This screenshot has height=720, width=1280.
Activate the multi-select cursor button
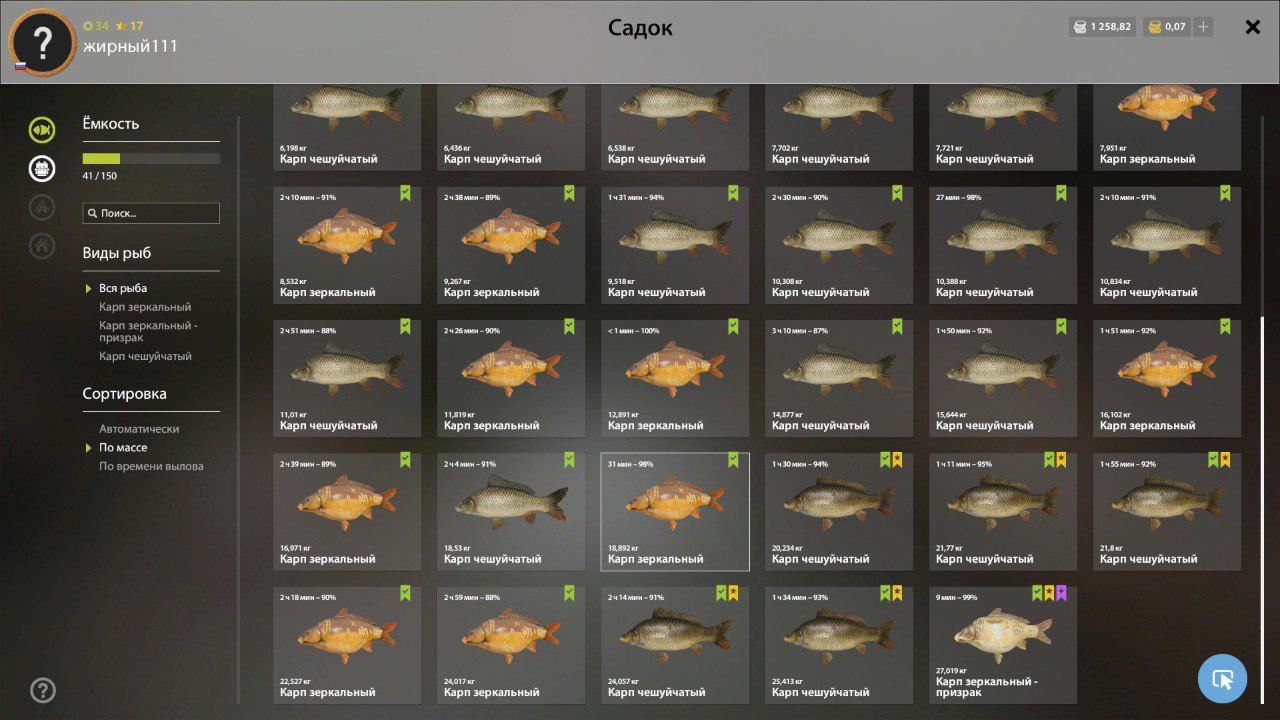click(1222, 679)
